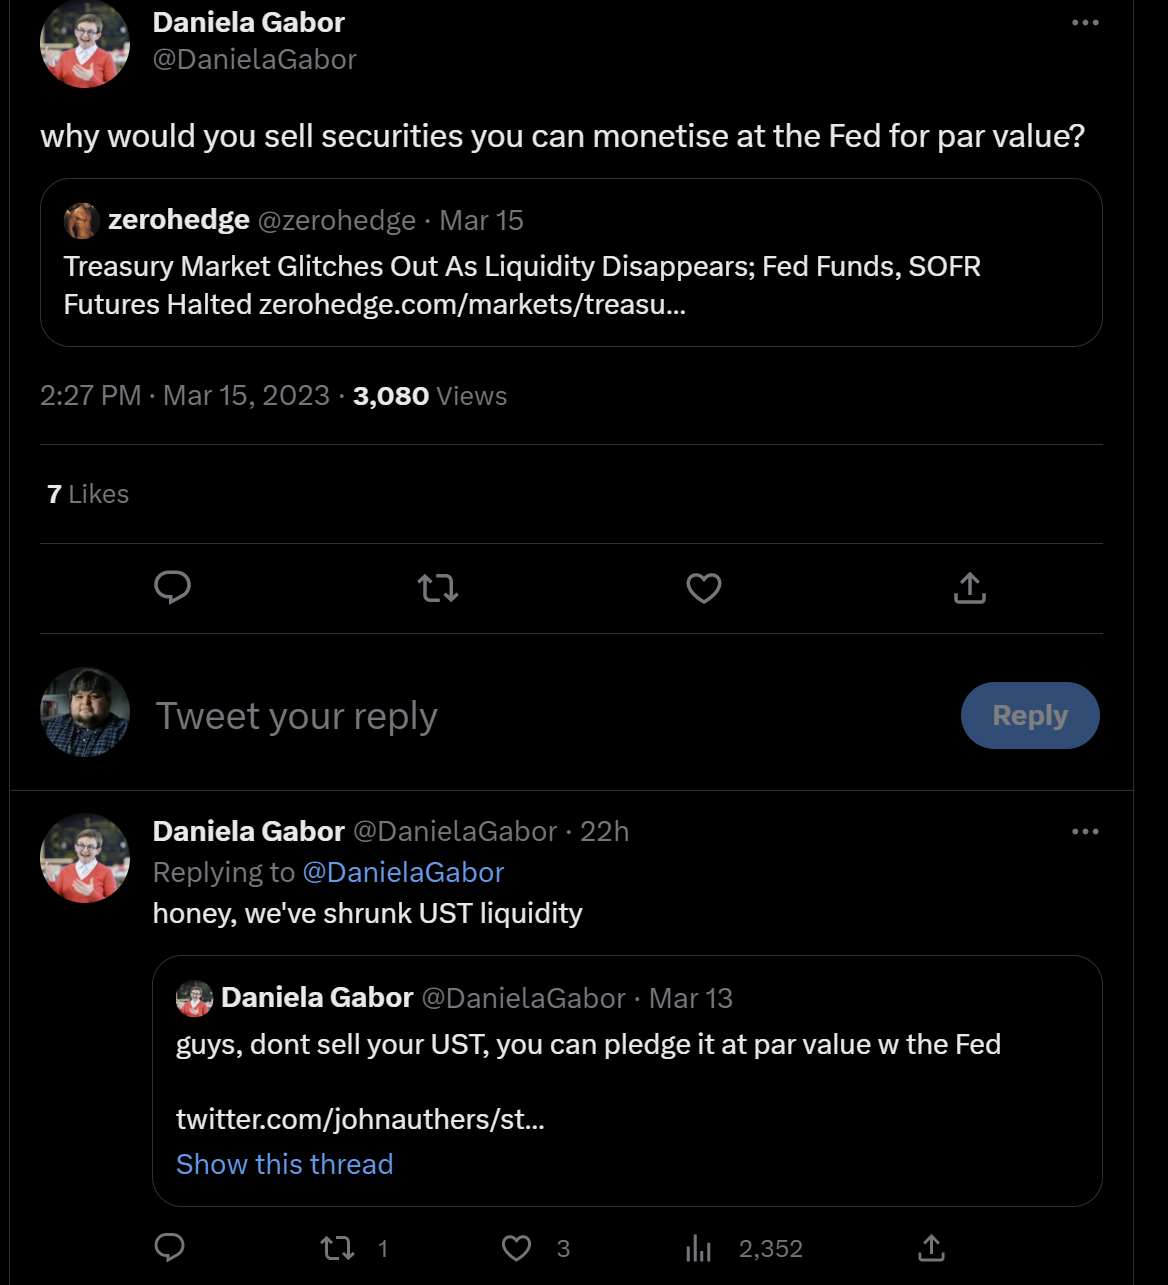This screenshot has height=1285, width=1168.
Task: Open your own profile avatar by reply box
Action: click(x=85, y=712)
